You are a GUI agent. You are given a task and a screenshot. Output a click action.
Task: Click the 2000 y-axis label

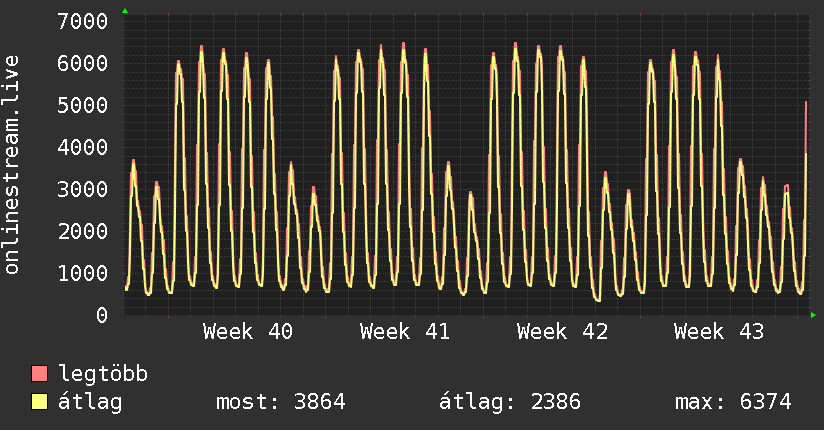point(83,231)
